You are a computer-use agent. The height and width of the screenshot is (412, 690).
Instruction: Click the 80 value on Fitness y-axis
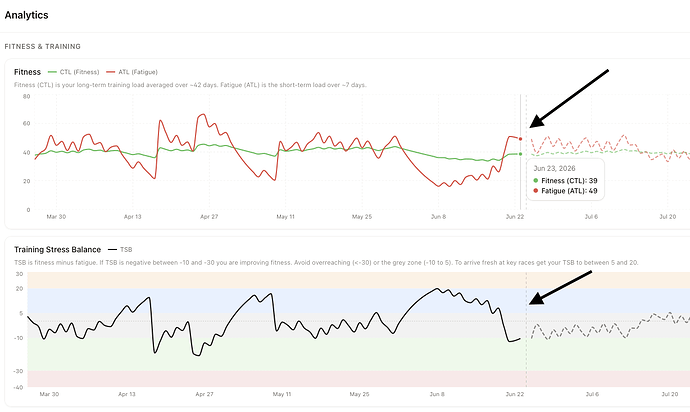[x=26, y=96]
